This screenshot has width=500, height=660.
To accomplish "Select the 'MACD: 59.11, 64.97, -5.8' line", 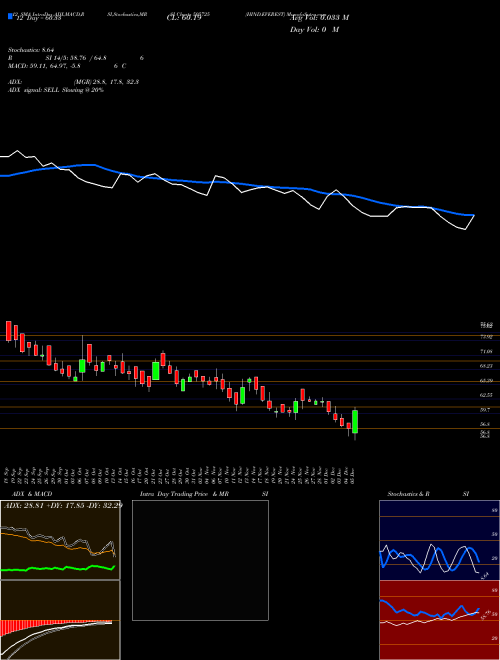I will pyautogui.click(x=45, y=66).
